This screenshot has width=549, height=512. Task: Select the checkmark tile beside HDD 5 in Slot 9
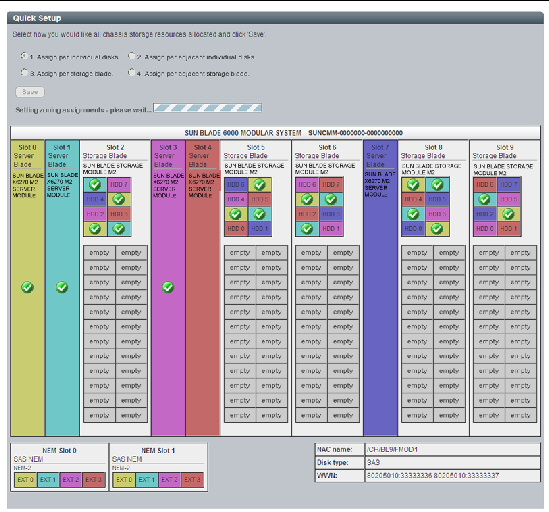(x=485, y=199)
